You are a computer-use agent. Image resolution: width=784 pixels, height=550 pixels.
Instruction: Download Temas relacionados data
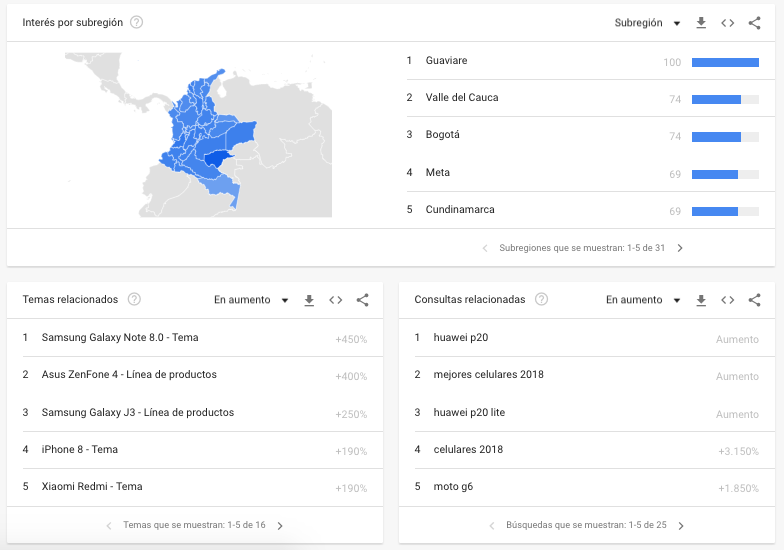pos(309,300)
